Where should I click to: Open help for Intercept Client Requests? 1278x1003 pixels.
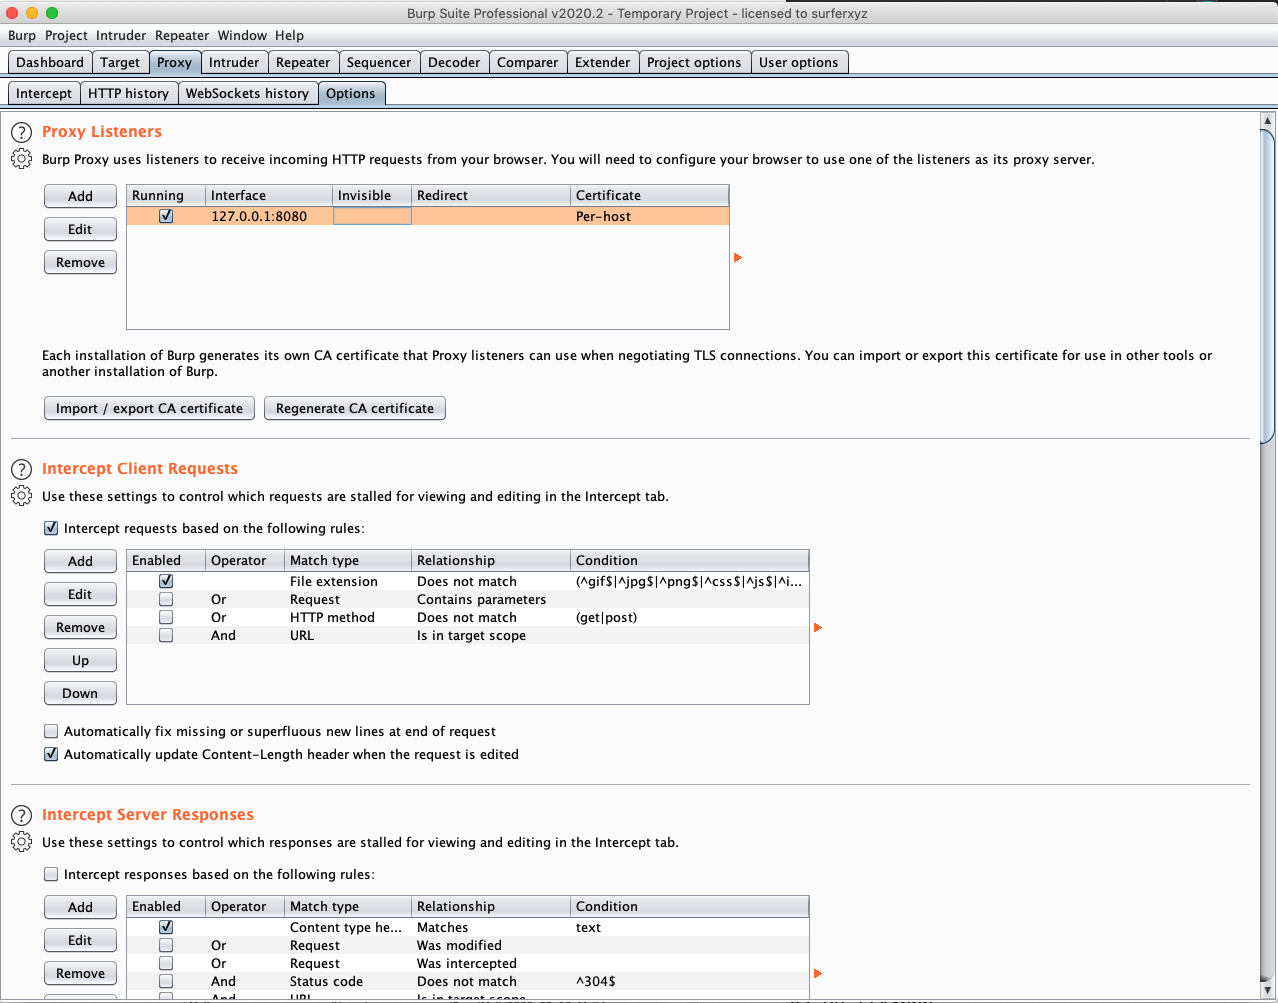tap(21, 469)
